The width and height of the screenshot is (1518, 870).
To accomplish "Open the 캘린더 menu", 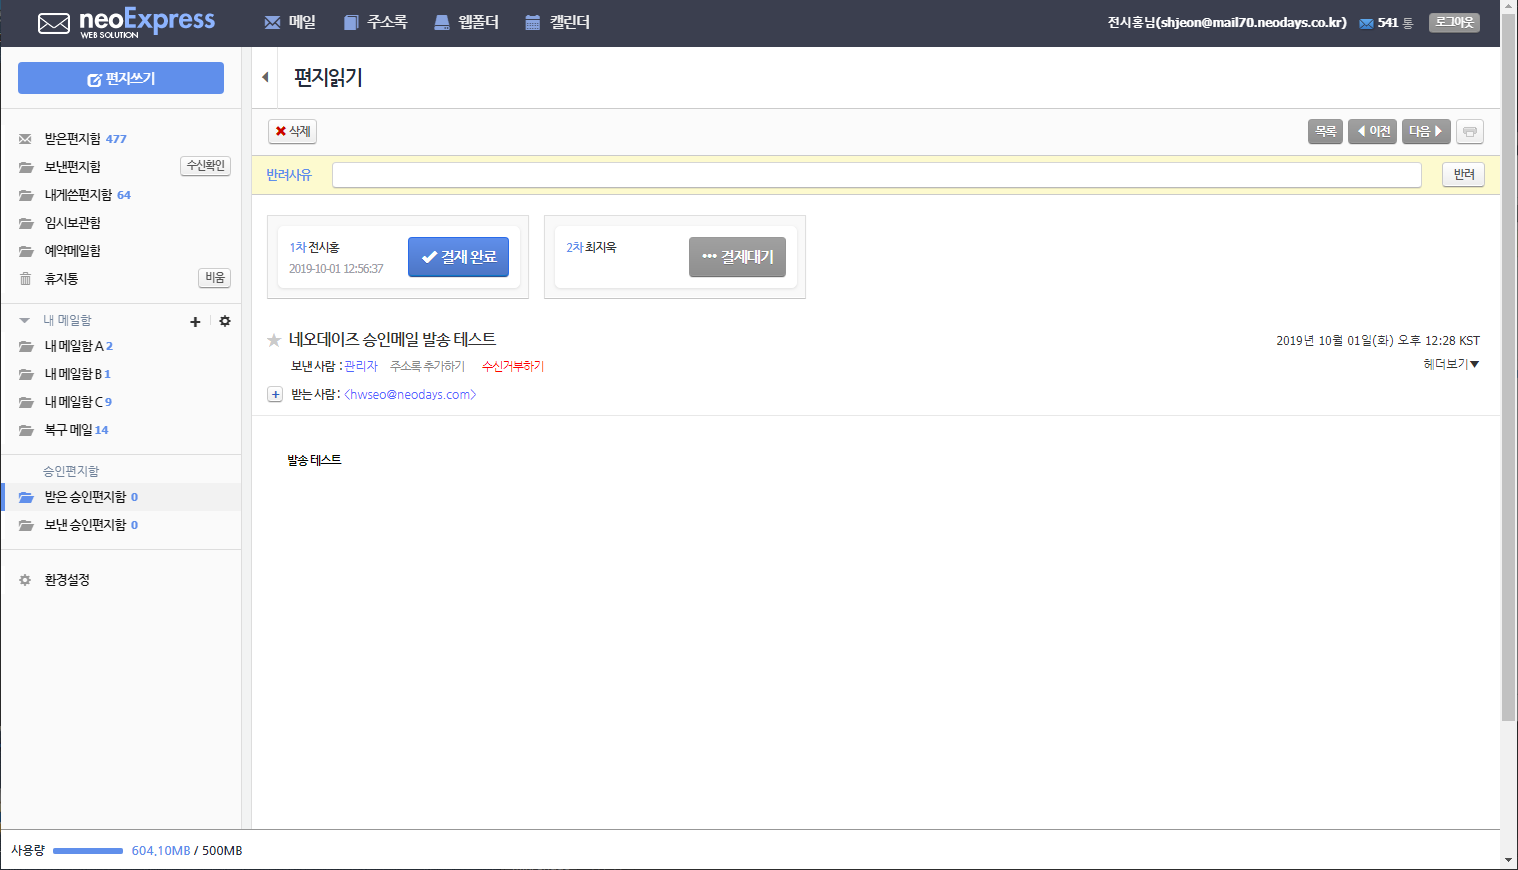I will 557,22.
